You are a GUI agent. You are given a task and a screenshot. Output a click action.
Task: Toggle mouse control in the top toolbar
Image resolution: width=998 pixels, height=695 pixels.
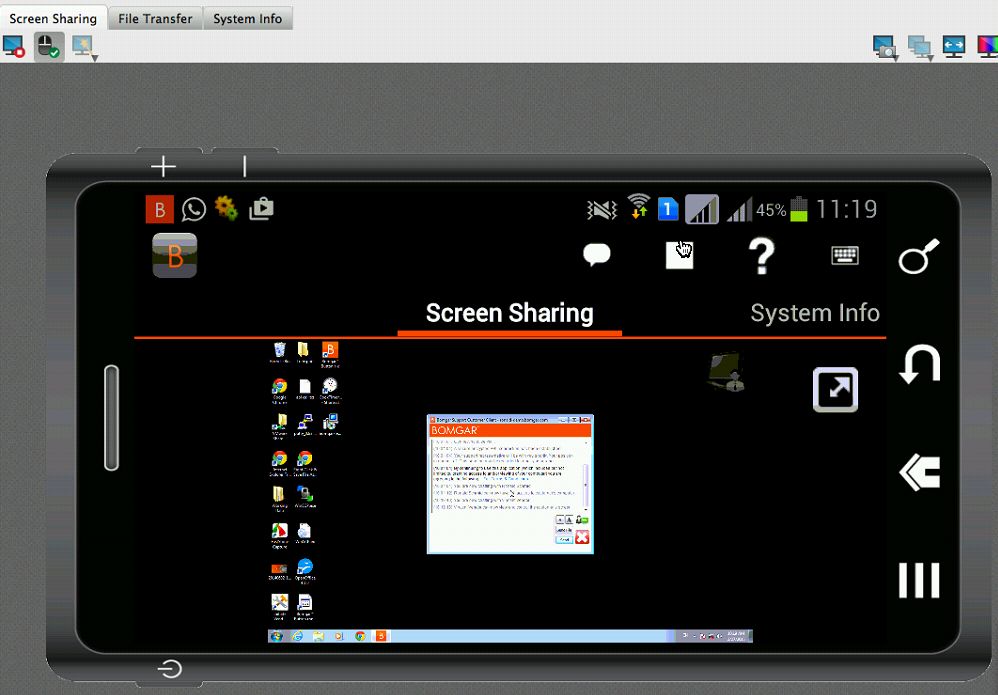47,46
